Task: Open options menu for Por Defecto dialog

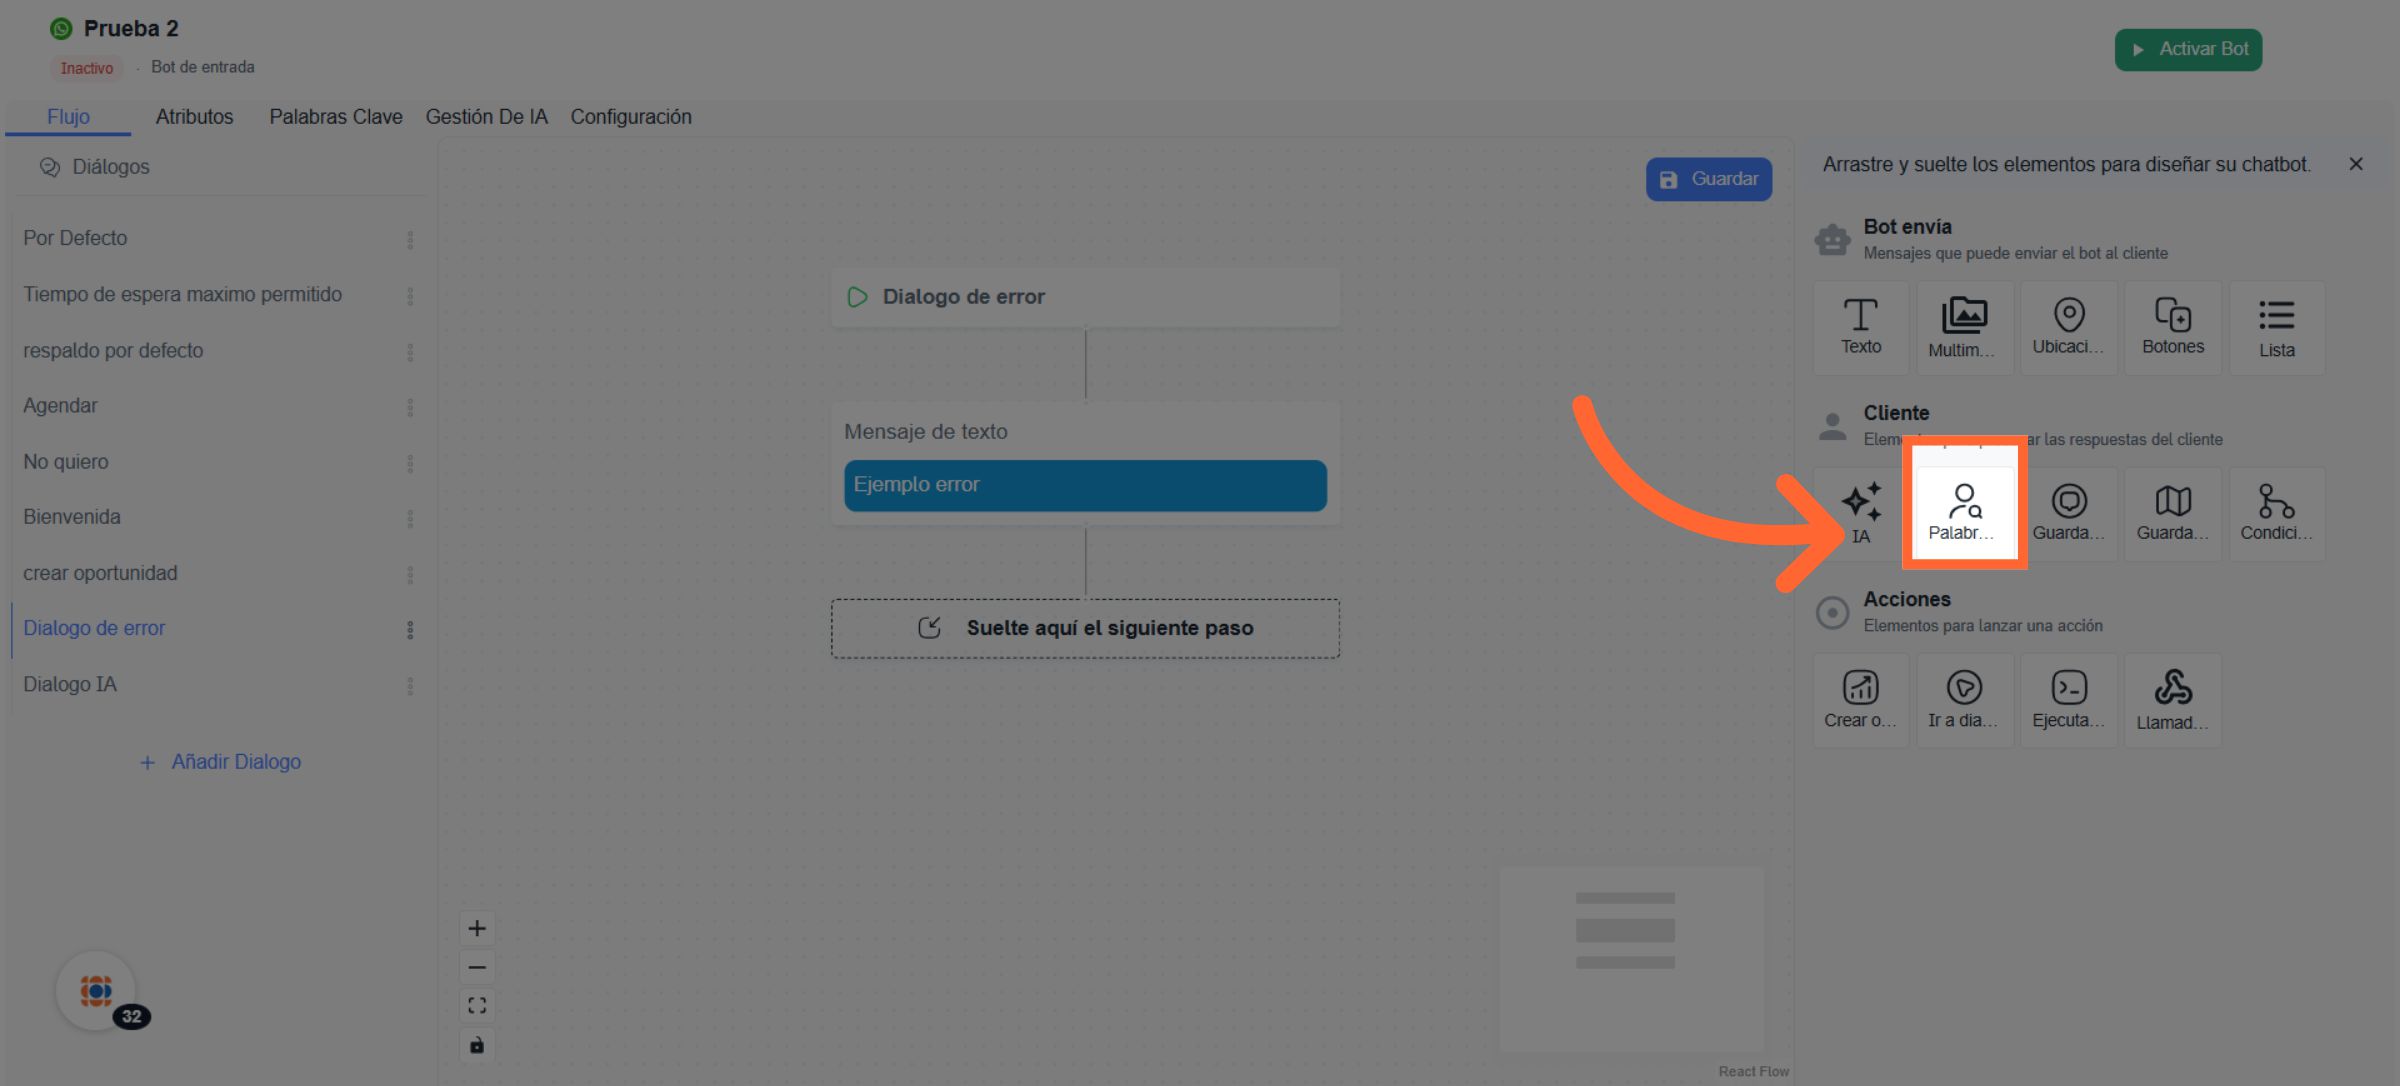Action: 410,240
